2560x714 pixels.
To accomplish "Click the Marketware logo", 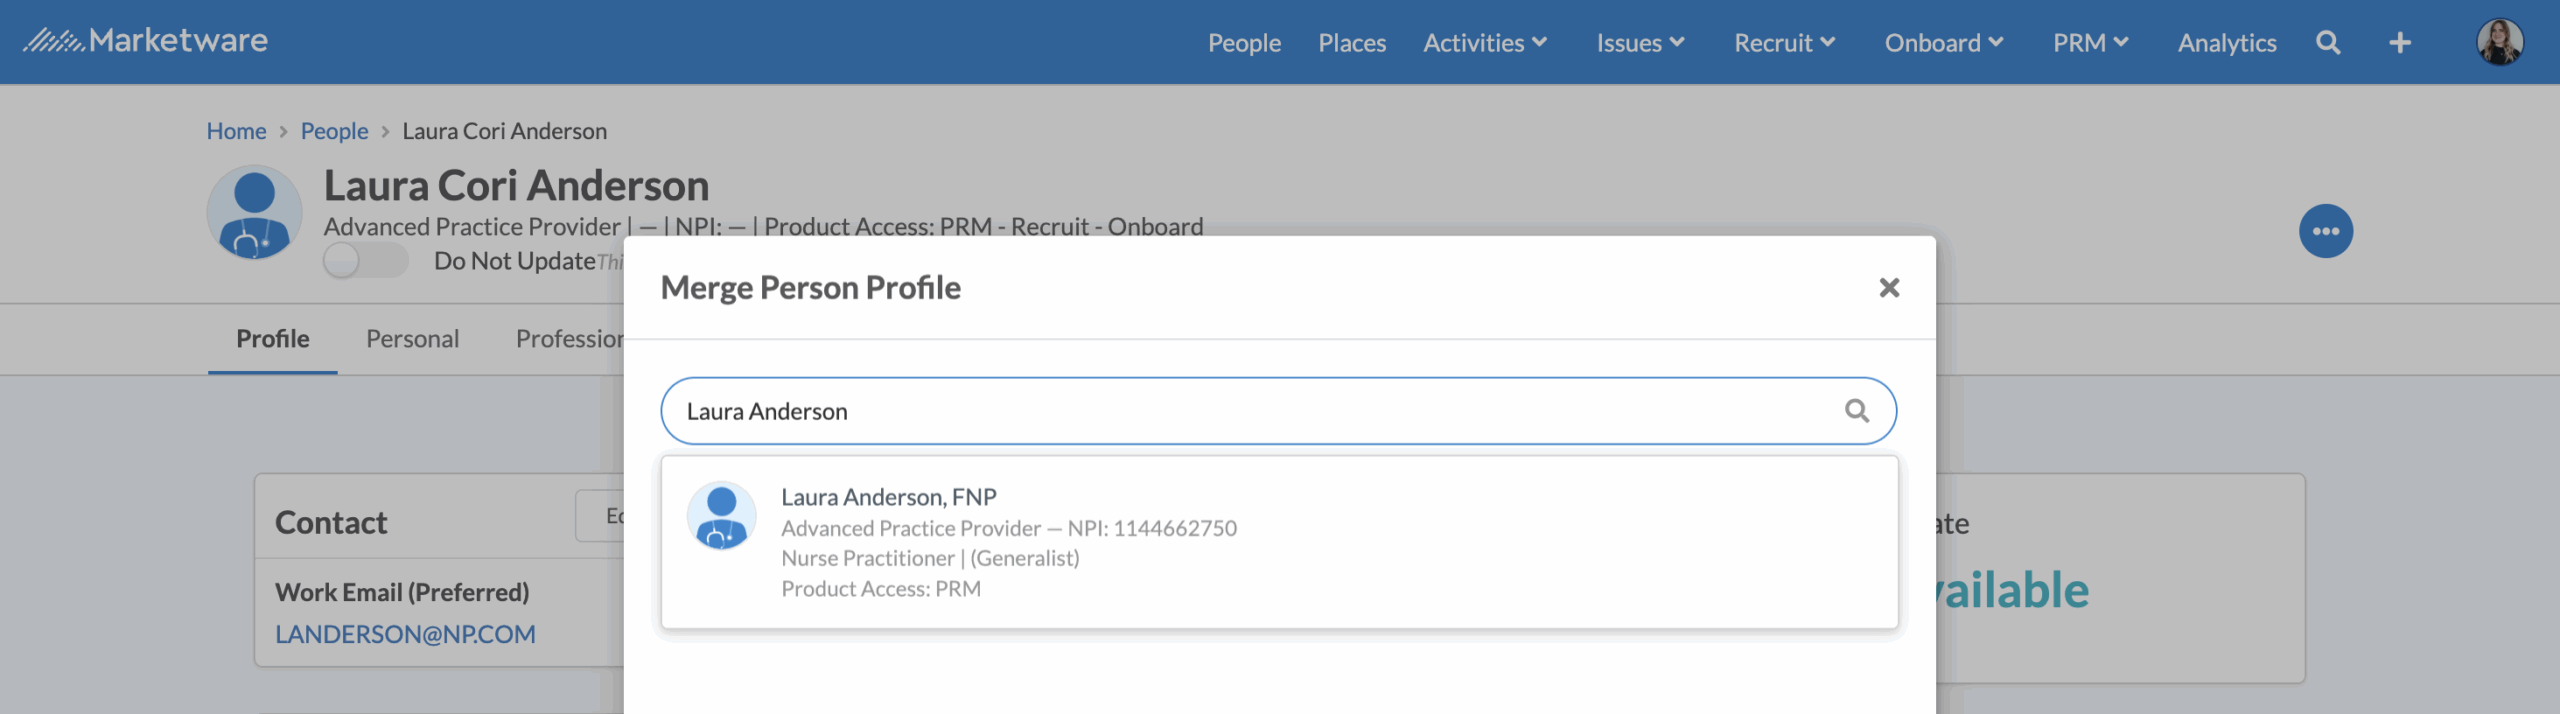I will tap(146, 41).
